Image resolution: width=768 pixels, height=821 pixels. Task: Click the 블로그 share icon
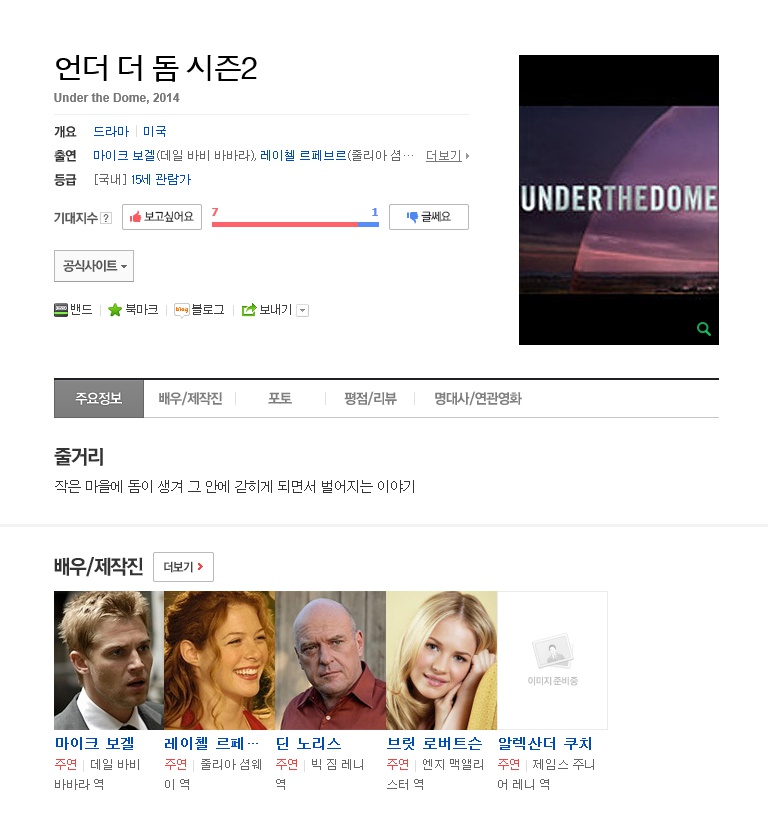click(x=182, y=310)
